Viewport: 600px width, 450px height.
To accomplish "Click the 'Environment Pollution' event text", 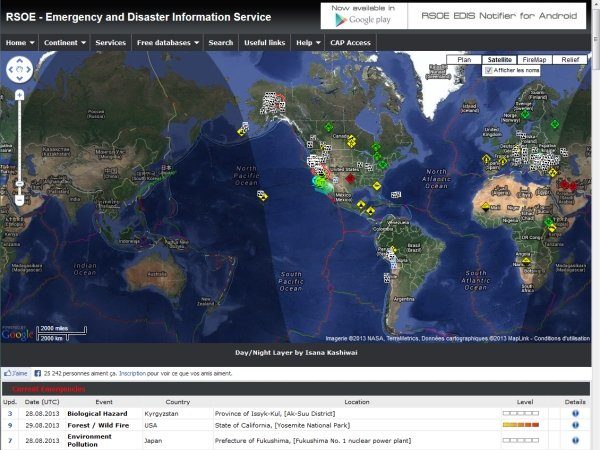I will pyautogui.click(x=89, y=440).
